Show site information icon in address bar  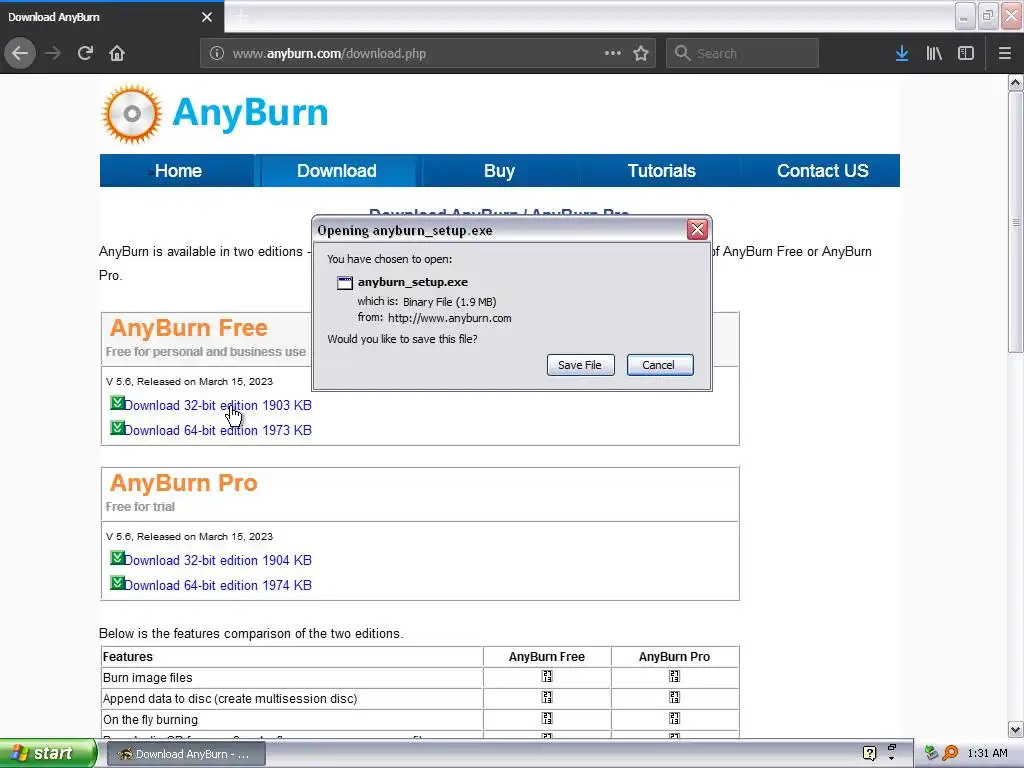pyautogui.click(x=217, y=53)
